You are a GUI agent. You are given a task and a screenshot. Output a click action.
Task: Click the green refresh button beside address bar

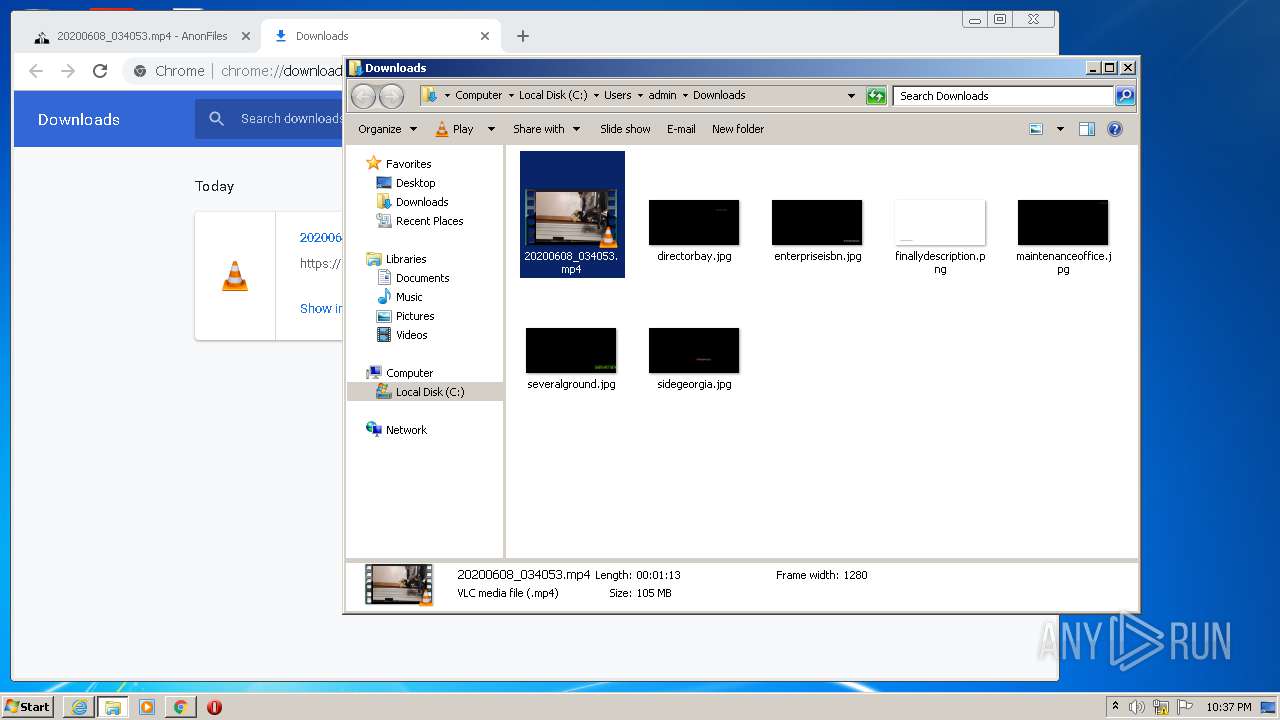(876, 96)
